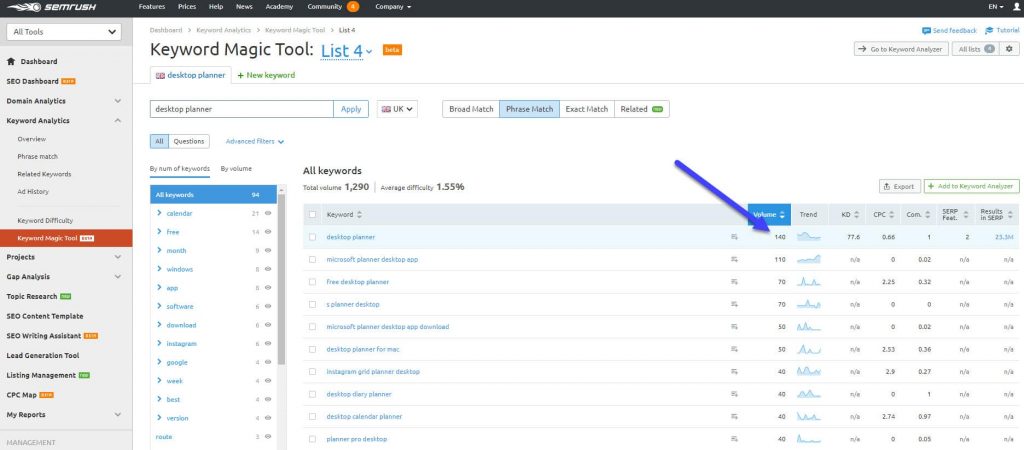The height and width of the screenshot is (450, 1024).
Task: Open the Company menu
Action: click(393, 7)
